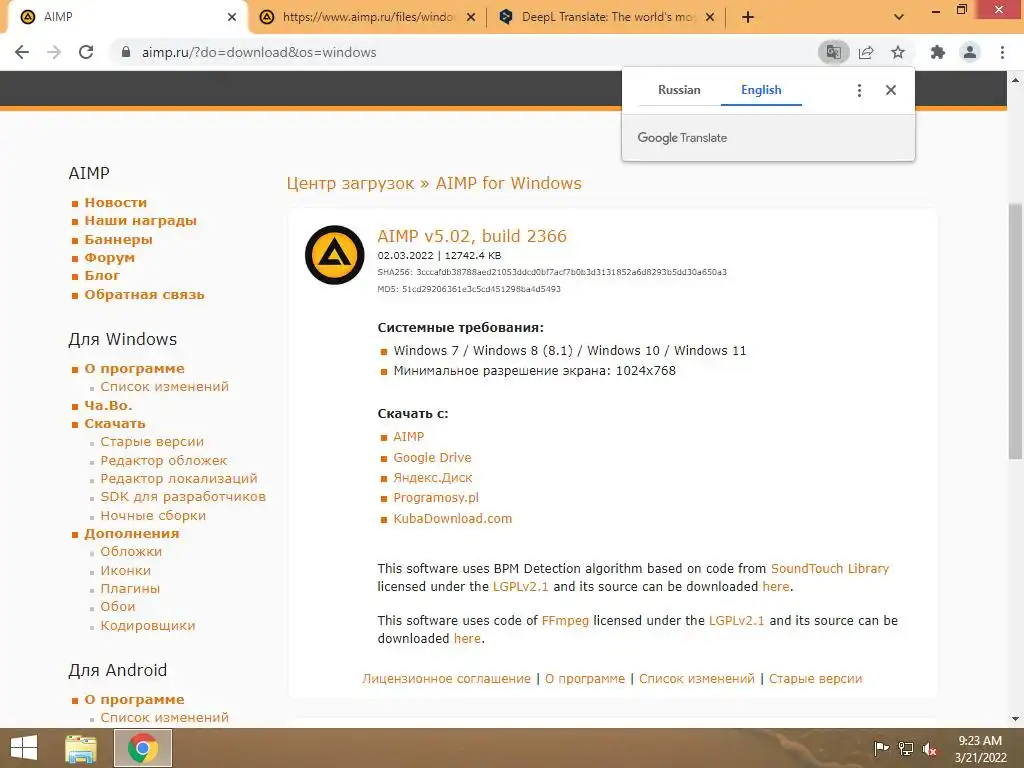Open Блог sidebar link
This screenshot has width=1024, height=768.
point(102,276)
